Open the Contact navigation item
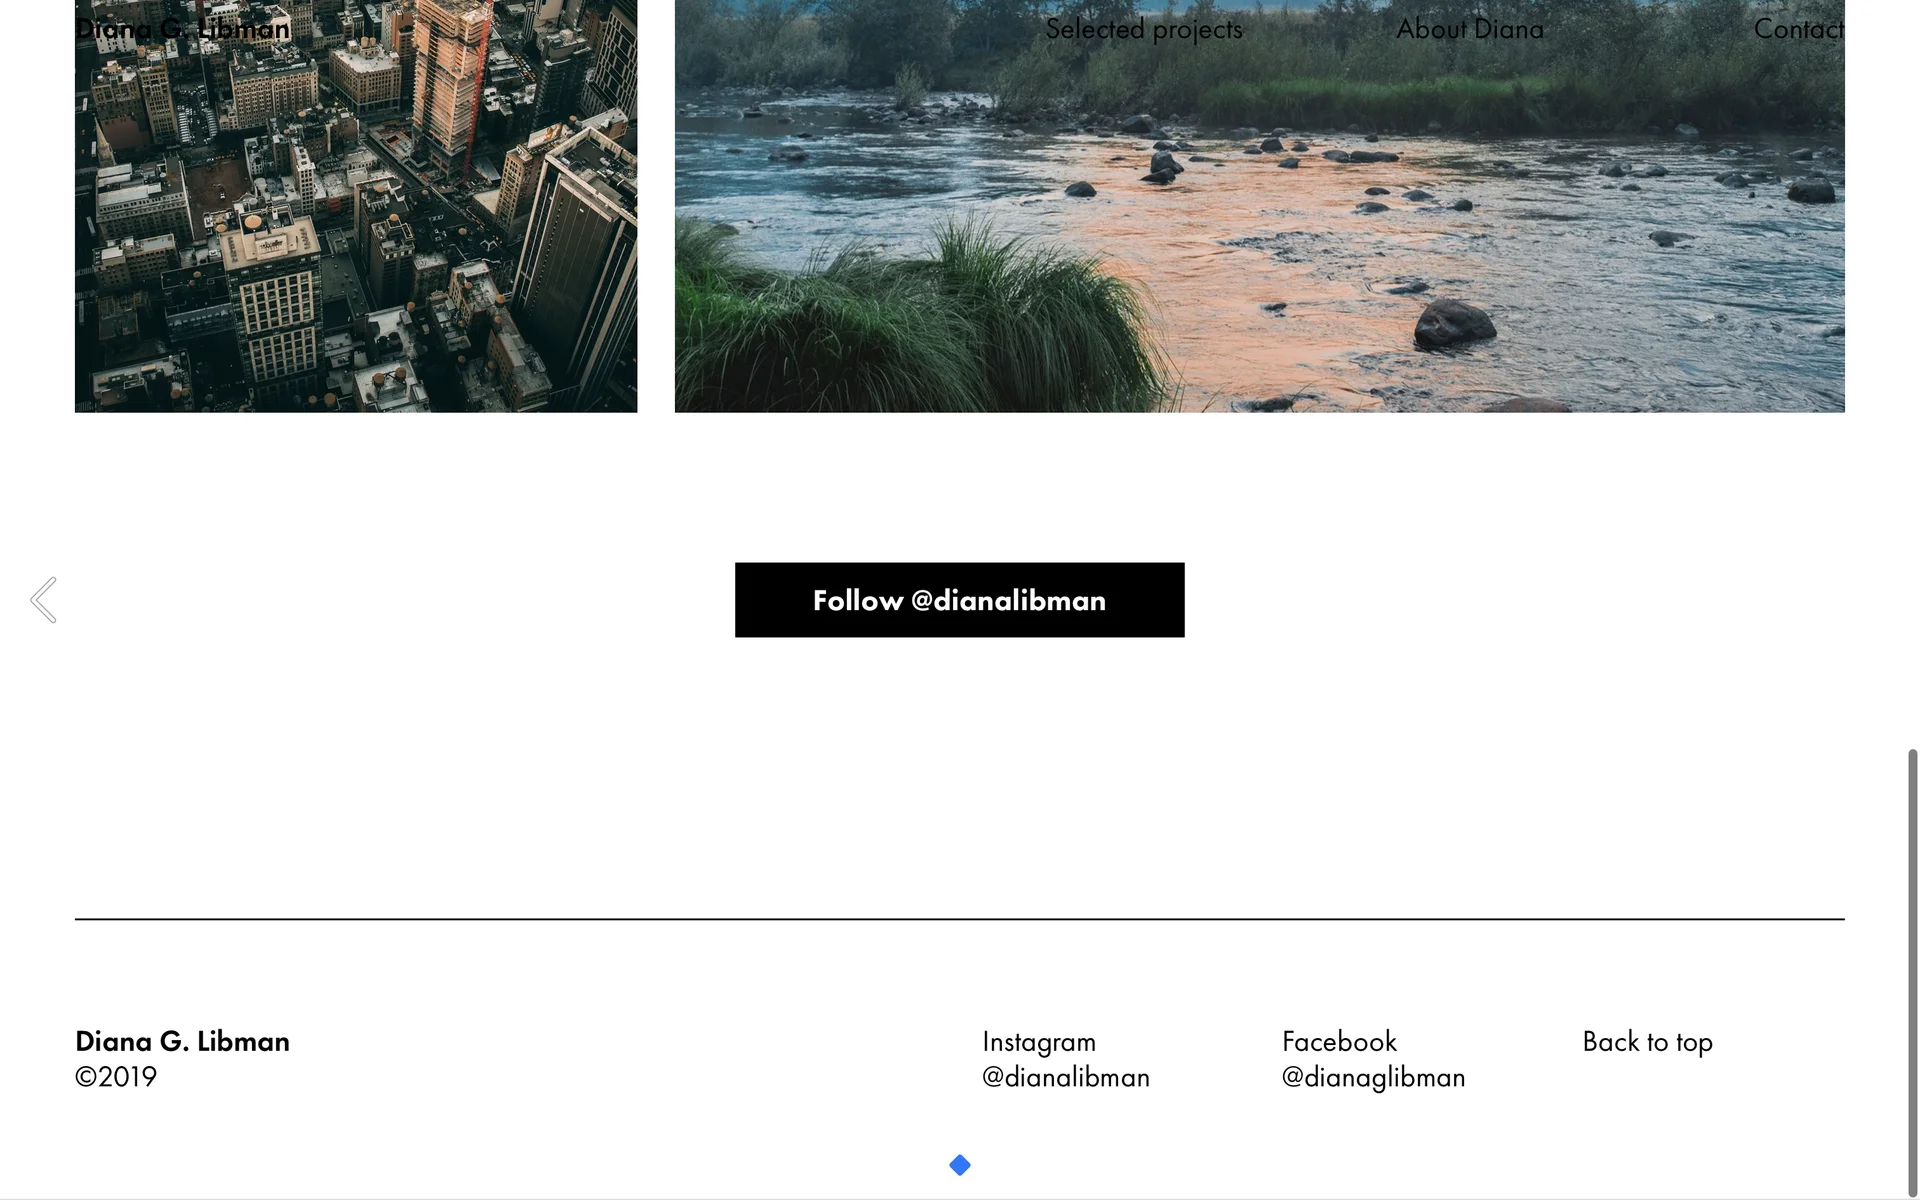The width and height of the screenshot is (1920, 1200). [x=1799, y=29]
